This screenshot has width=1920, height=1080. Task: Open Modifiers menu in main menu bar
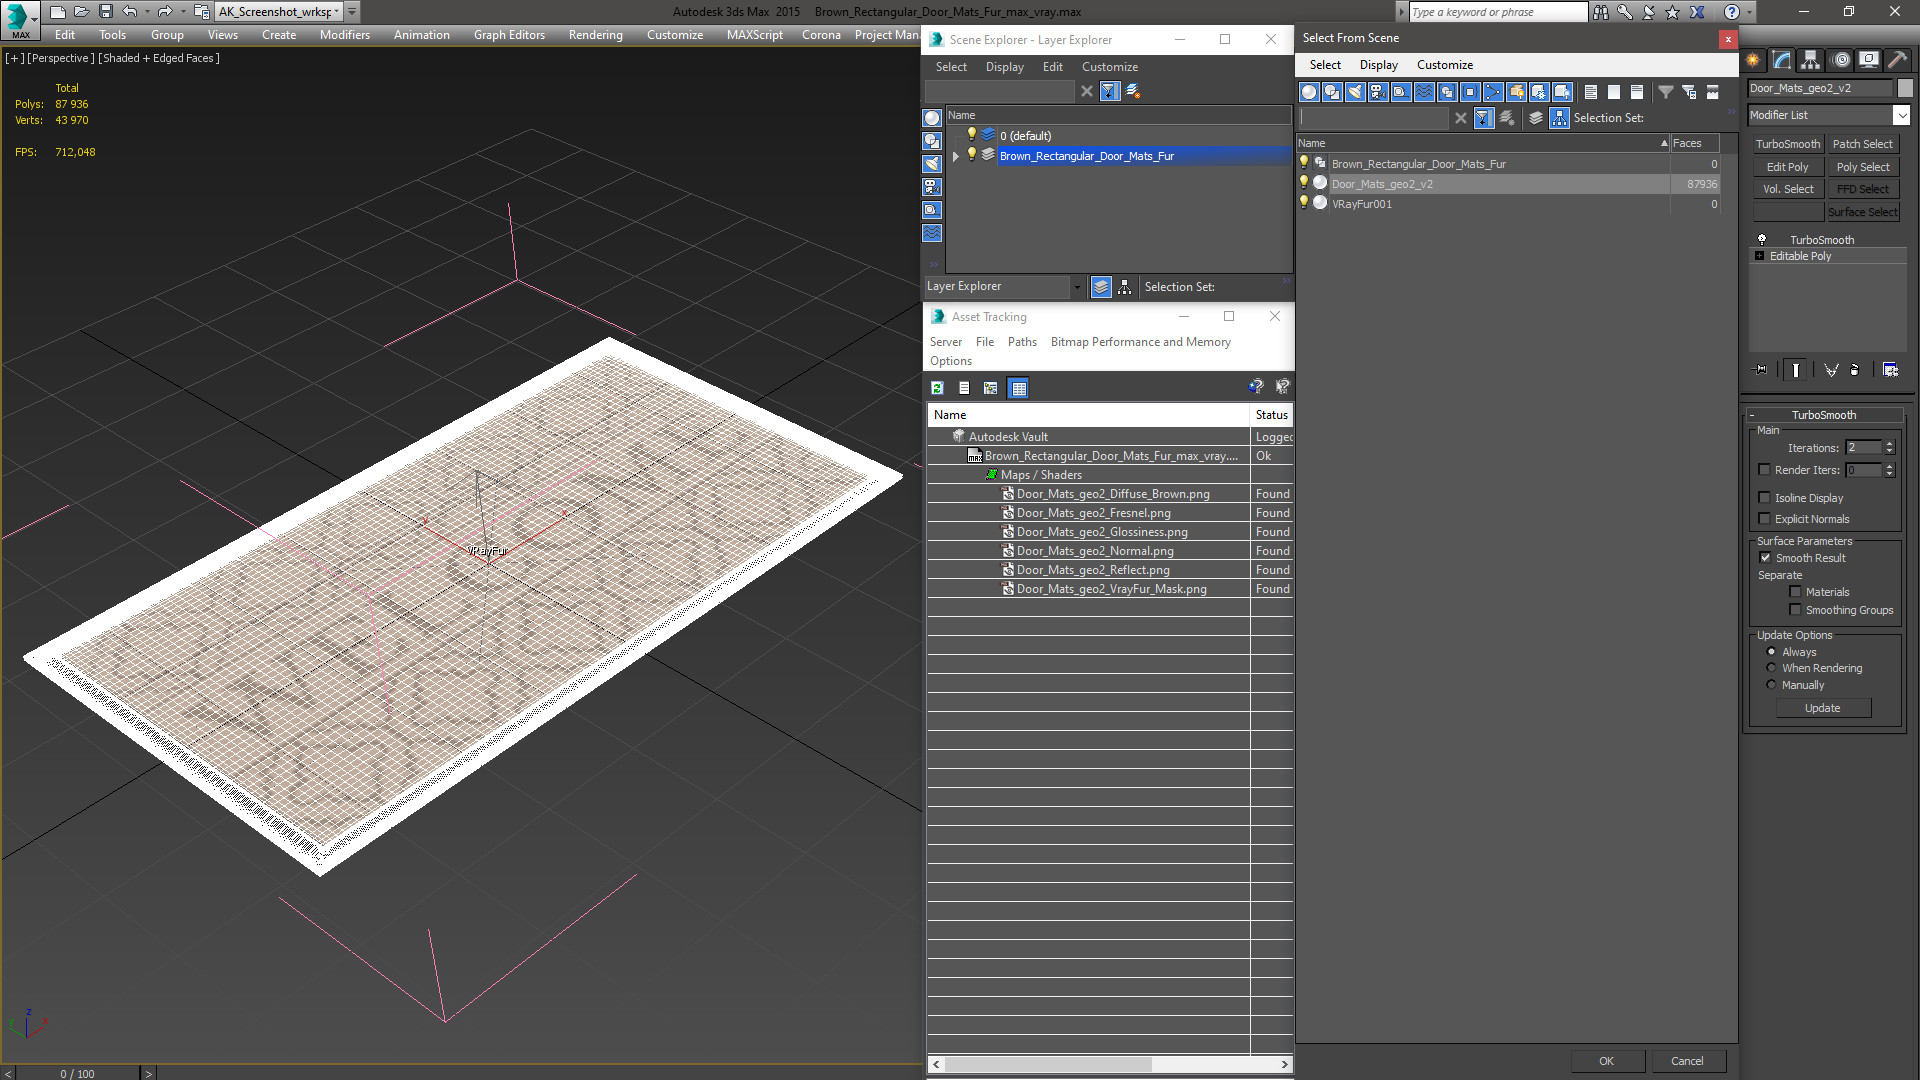point(344,35)
